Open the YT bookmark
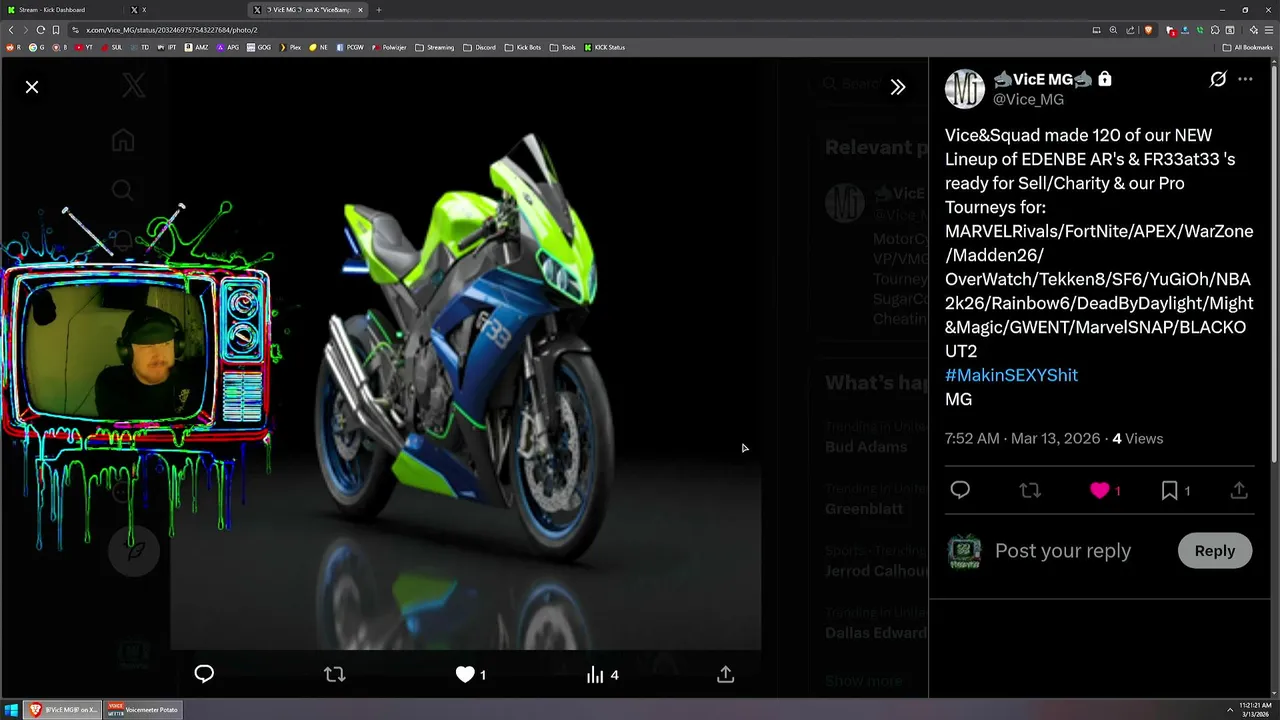Image resolution: width=1280 pixels, height=720 pixels. 84,47
